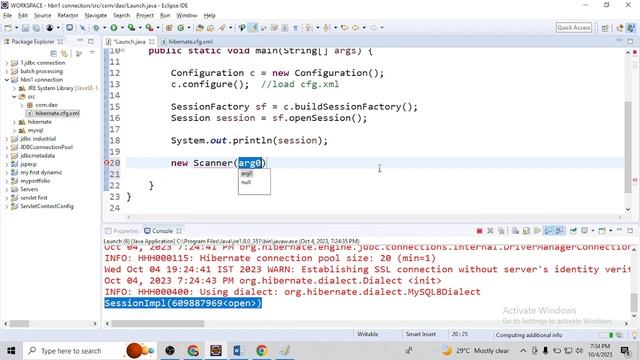Click the Pin Console icon
Screen dimensions: 640x360
[x=573, y=231]
